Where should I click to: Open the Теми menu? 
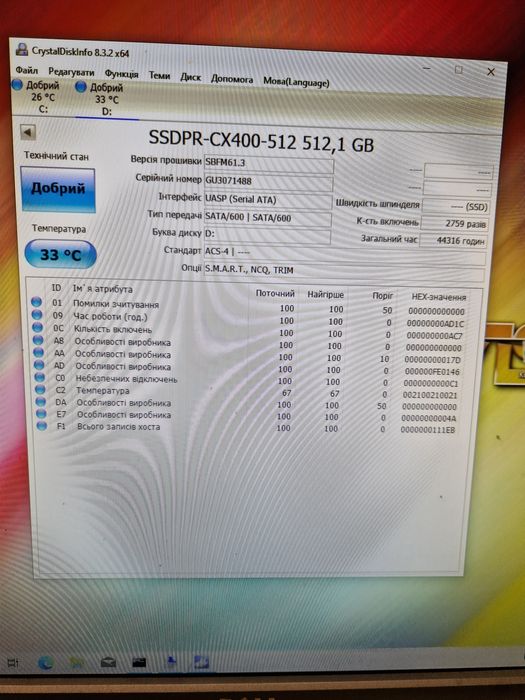[x=159, y=75]
